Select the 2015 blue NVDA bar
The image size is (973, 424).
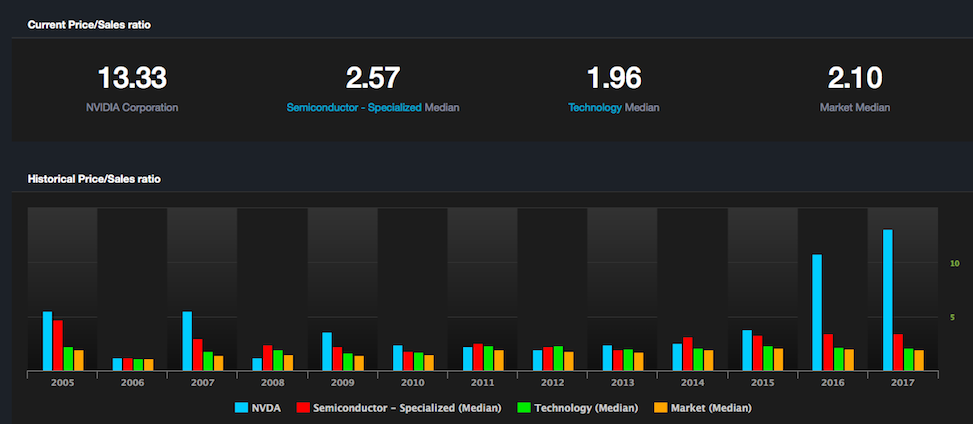(747, 350)
